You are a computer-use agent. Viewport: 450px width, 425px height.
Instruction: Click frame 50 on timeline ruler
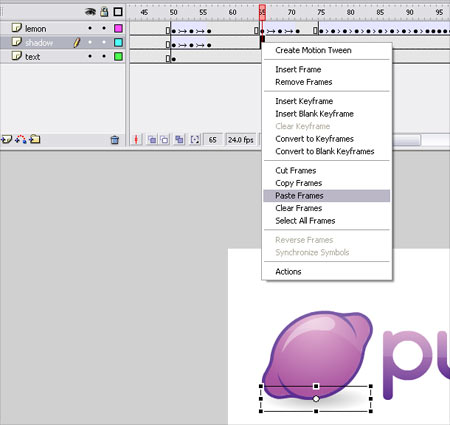pos(173,12)
